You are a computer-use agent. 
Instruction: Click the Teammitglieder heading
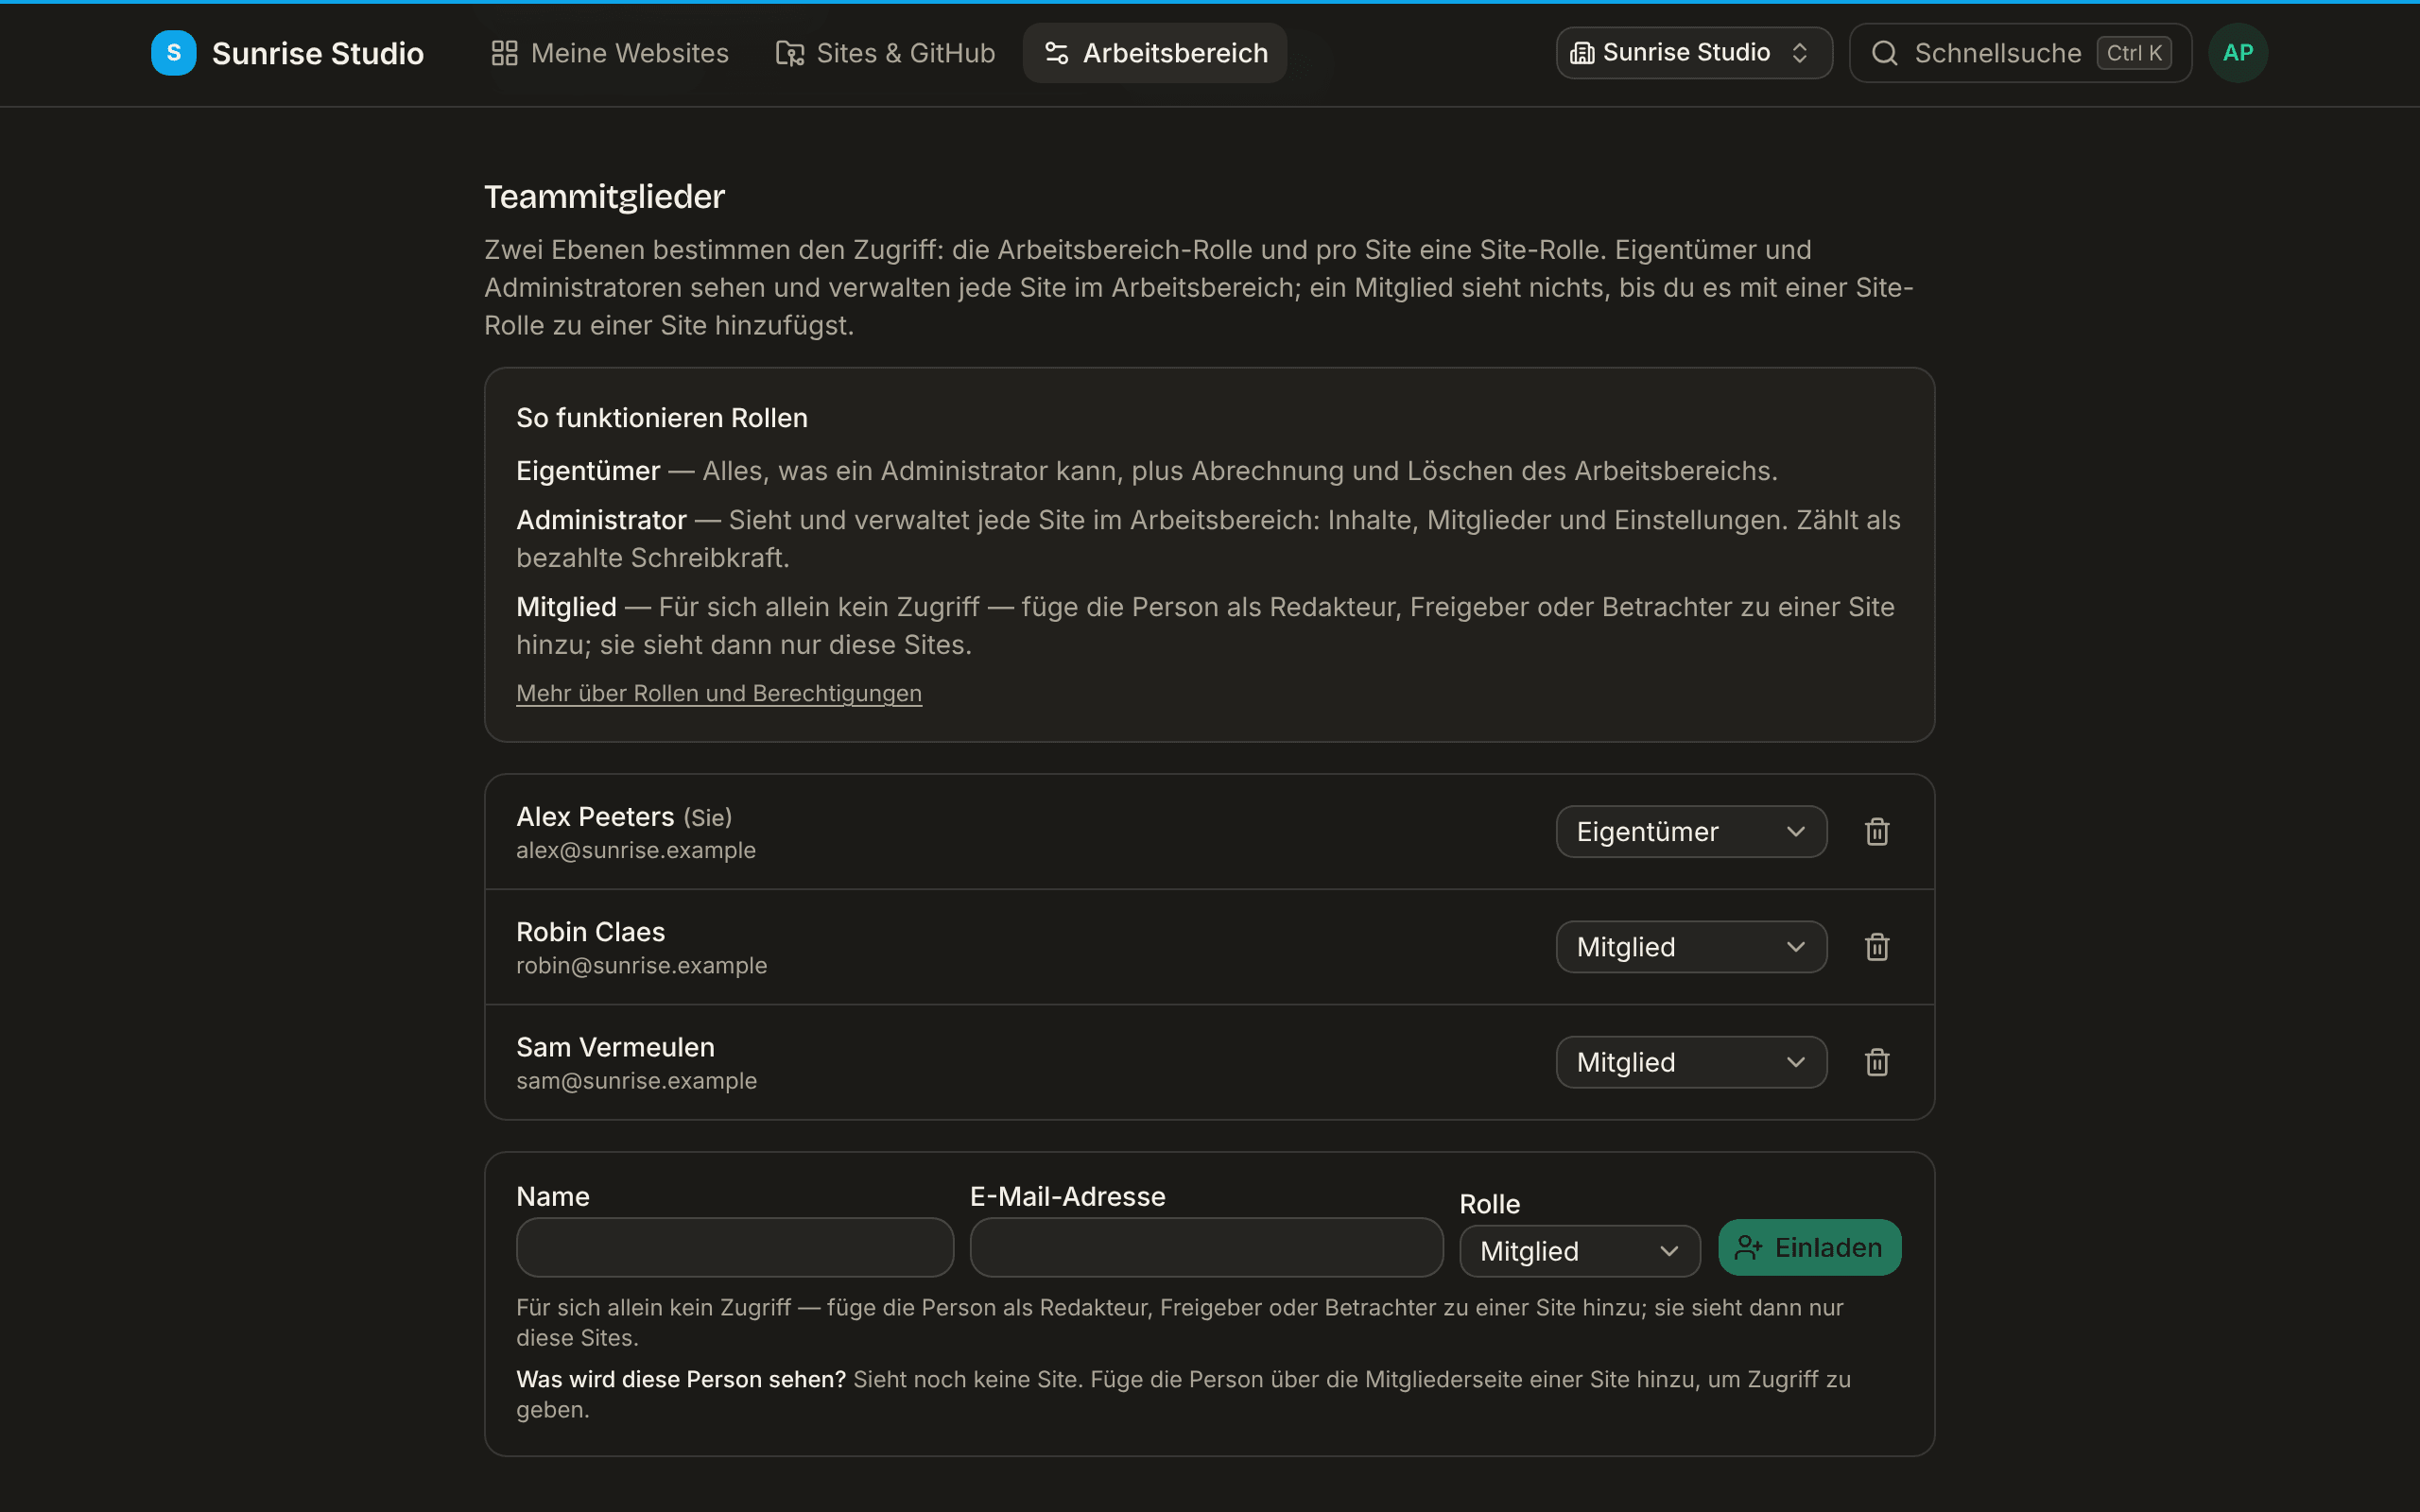point(604,197)
